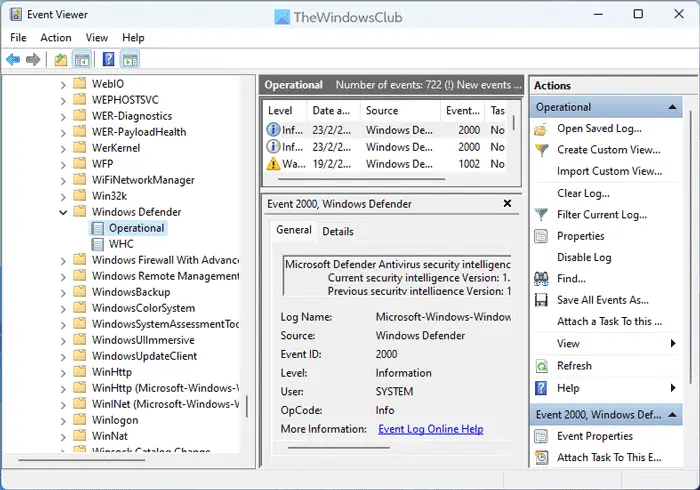Click Disable Log action
The width and height of the screenshot is (700, 490).
click(x=584, y=257)
